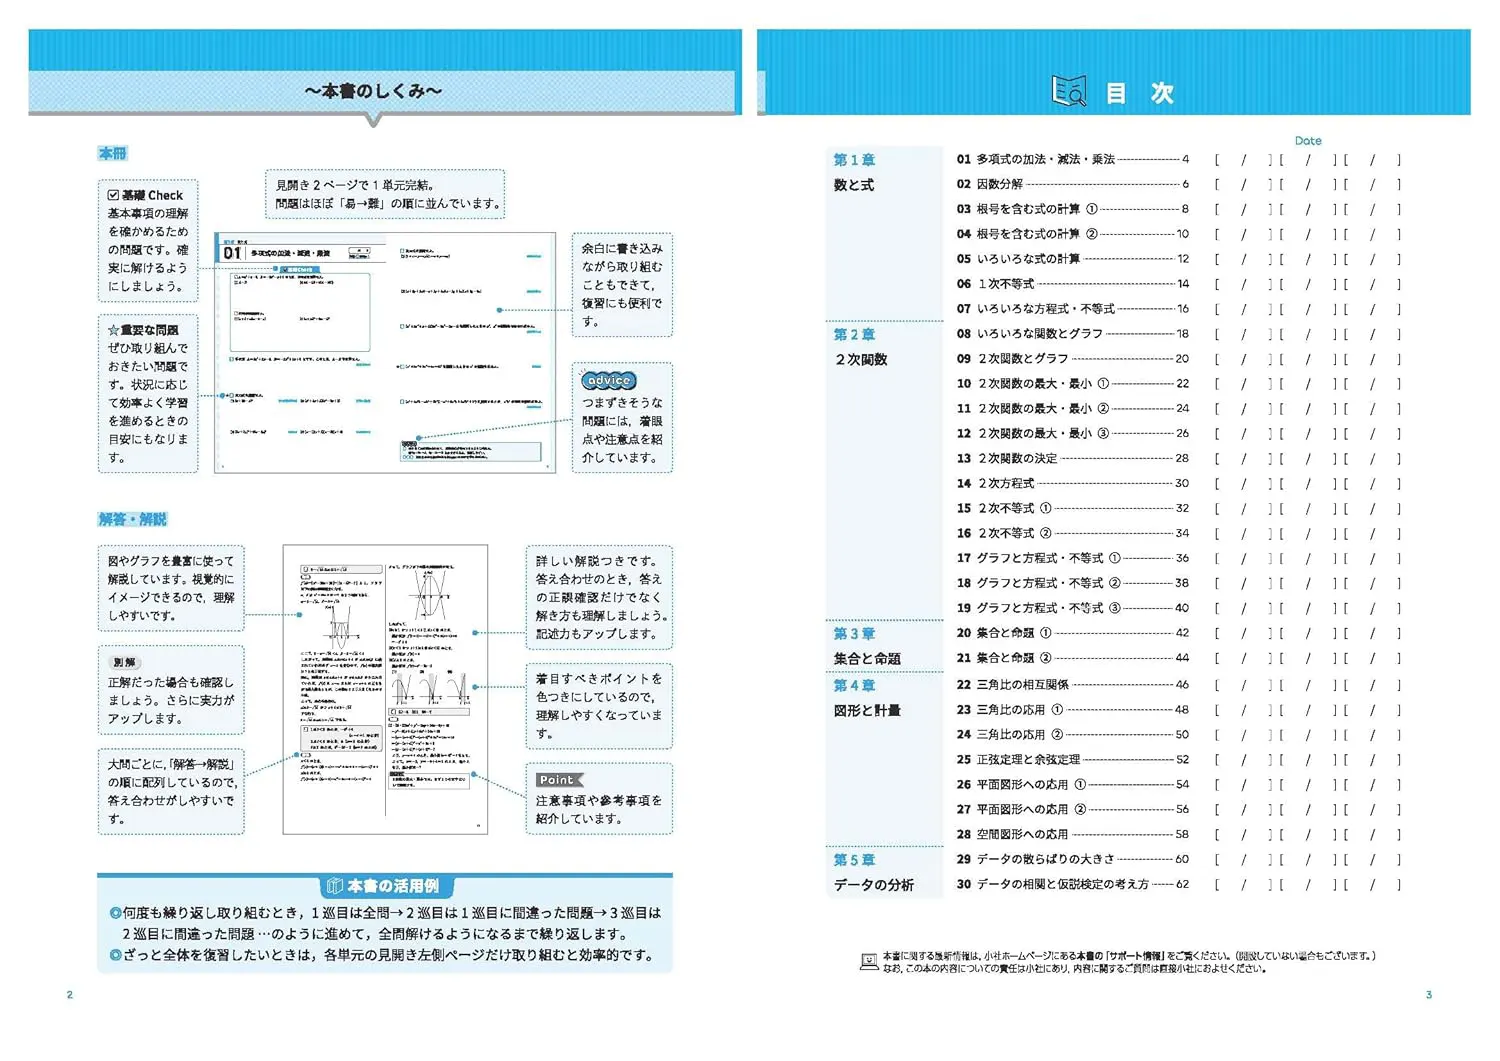Select entry 09 2次関数とグラフ
Image resolution: width=1500 pixels, height=1061 pixels.
click(1072, 359)
